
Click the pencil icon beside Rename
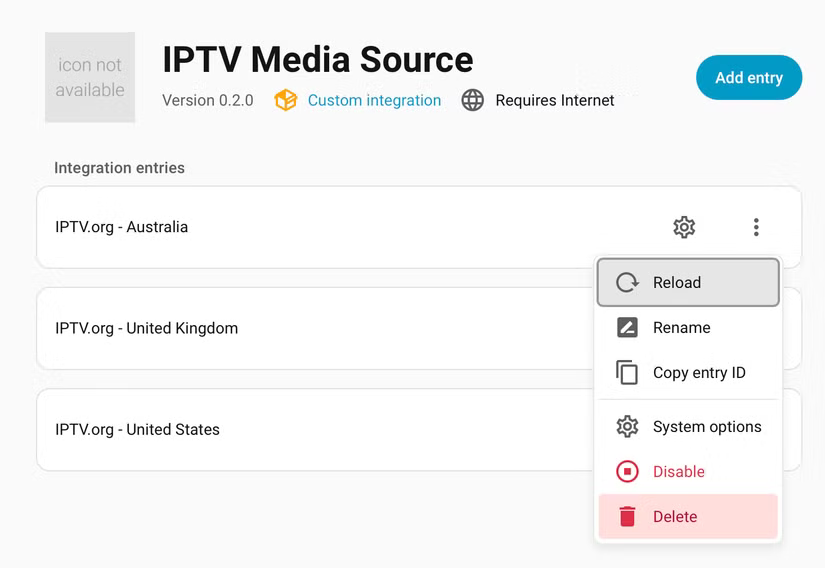627,327
